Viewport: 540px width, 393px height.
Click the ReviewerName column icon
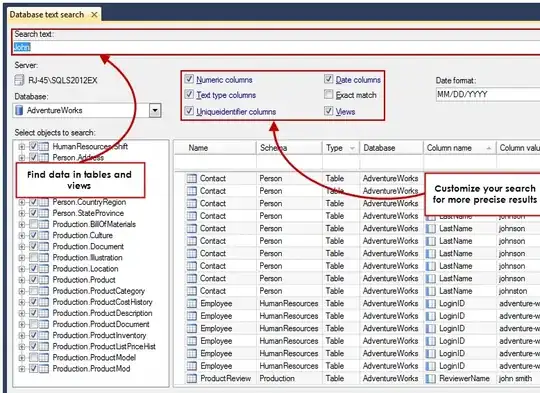(x=430, y=378)
